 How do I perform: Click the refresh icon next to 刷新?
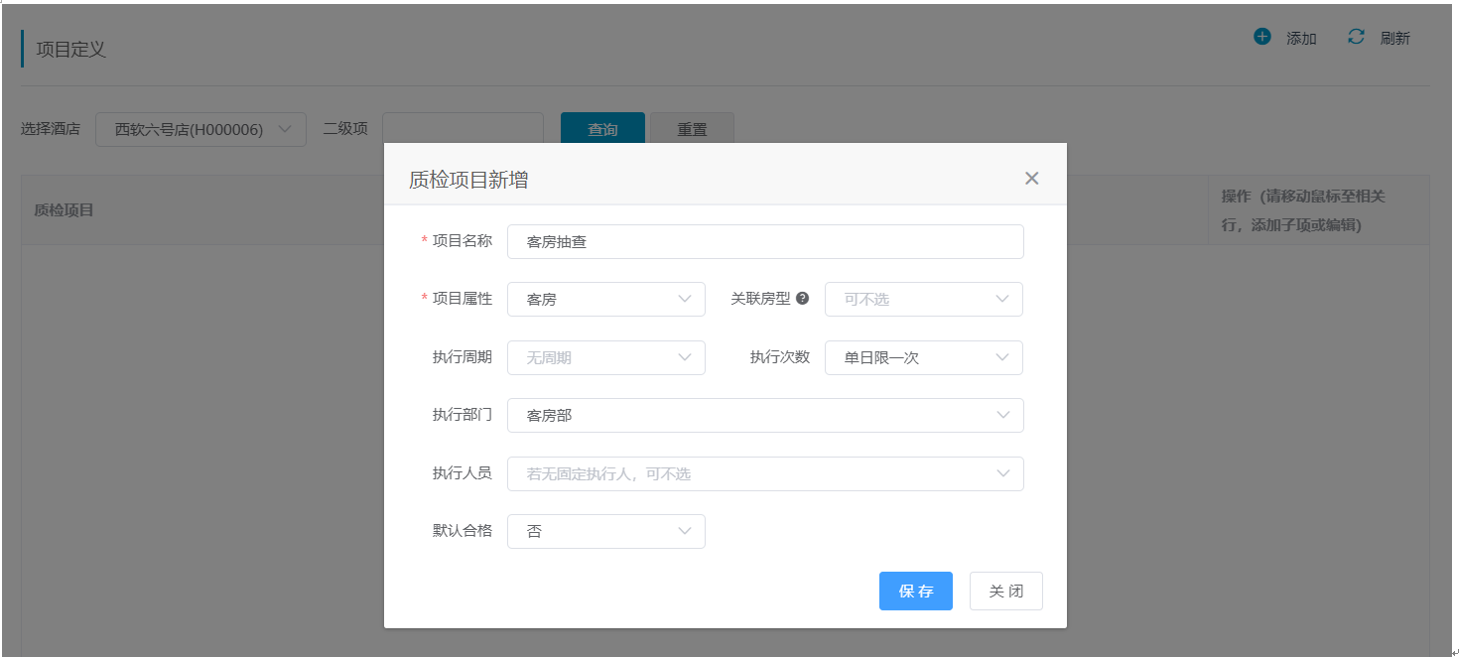point(1356,37)
